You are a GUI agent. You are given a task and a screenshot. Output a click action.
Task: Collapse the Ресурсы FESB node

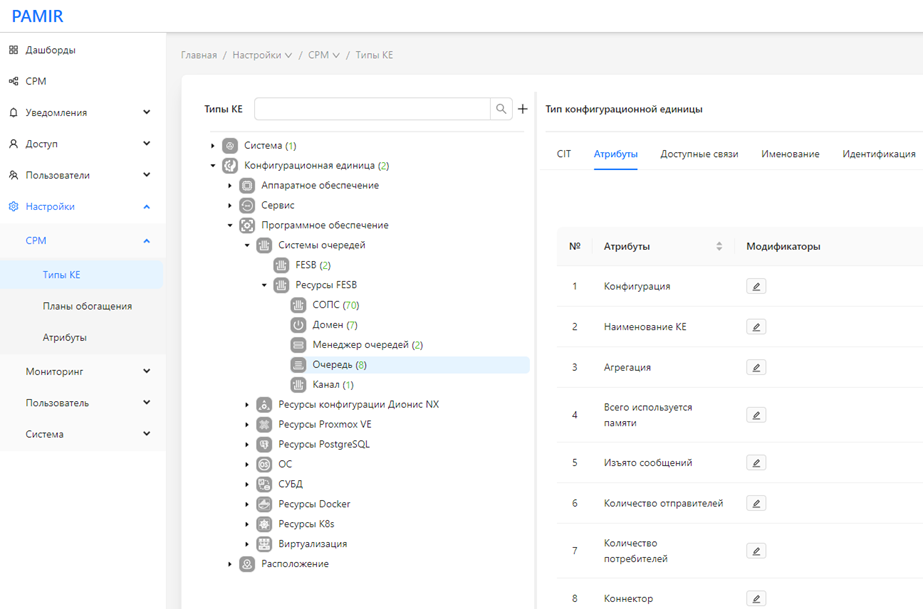pyautogui.click(x=264, y=285)
